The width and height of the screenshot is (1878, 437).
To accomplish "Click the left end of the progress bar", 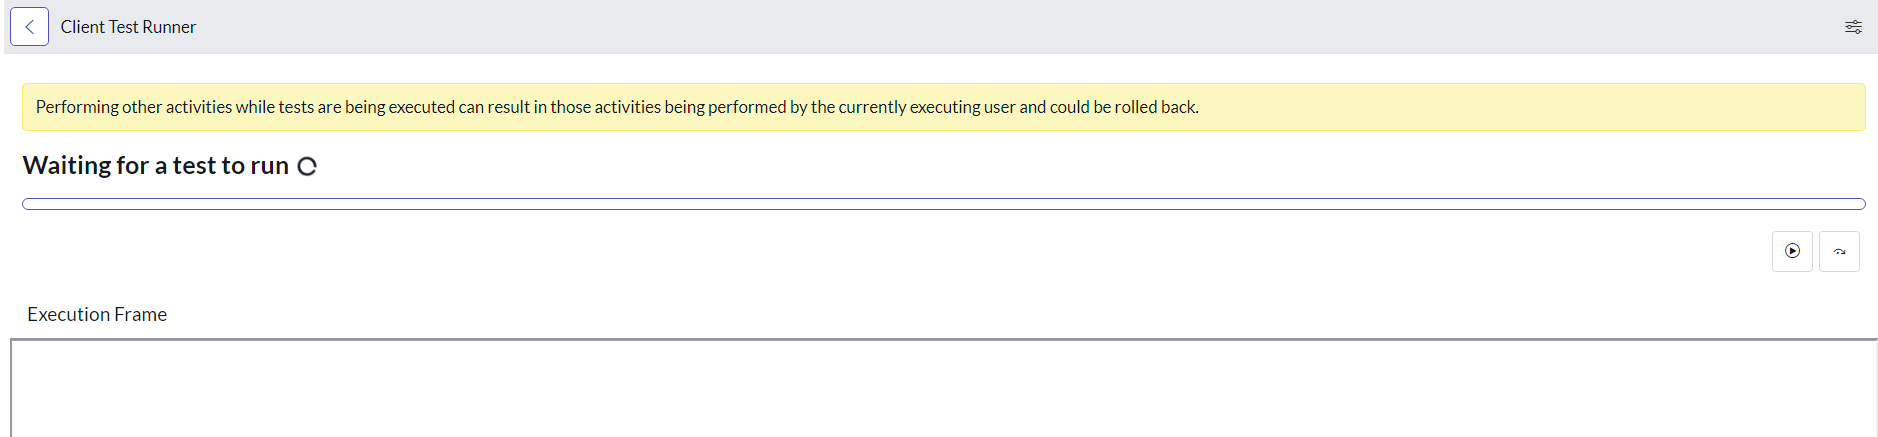I will click(30, 204).
